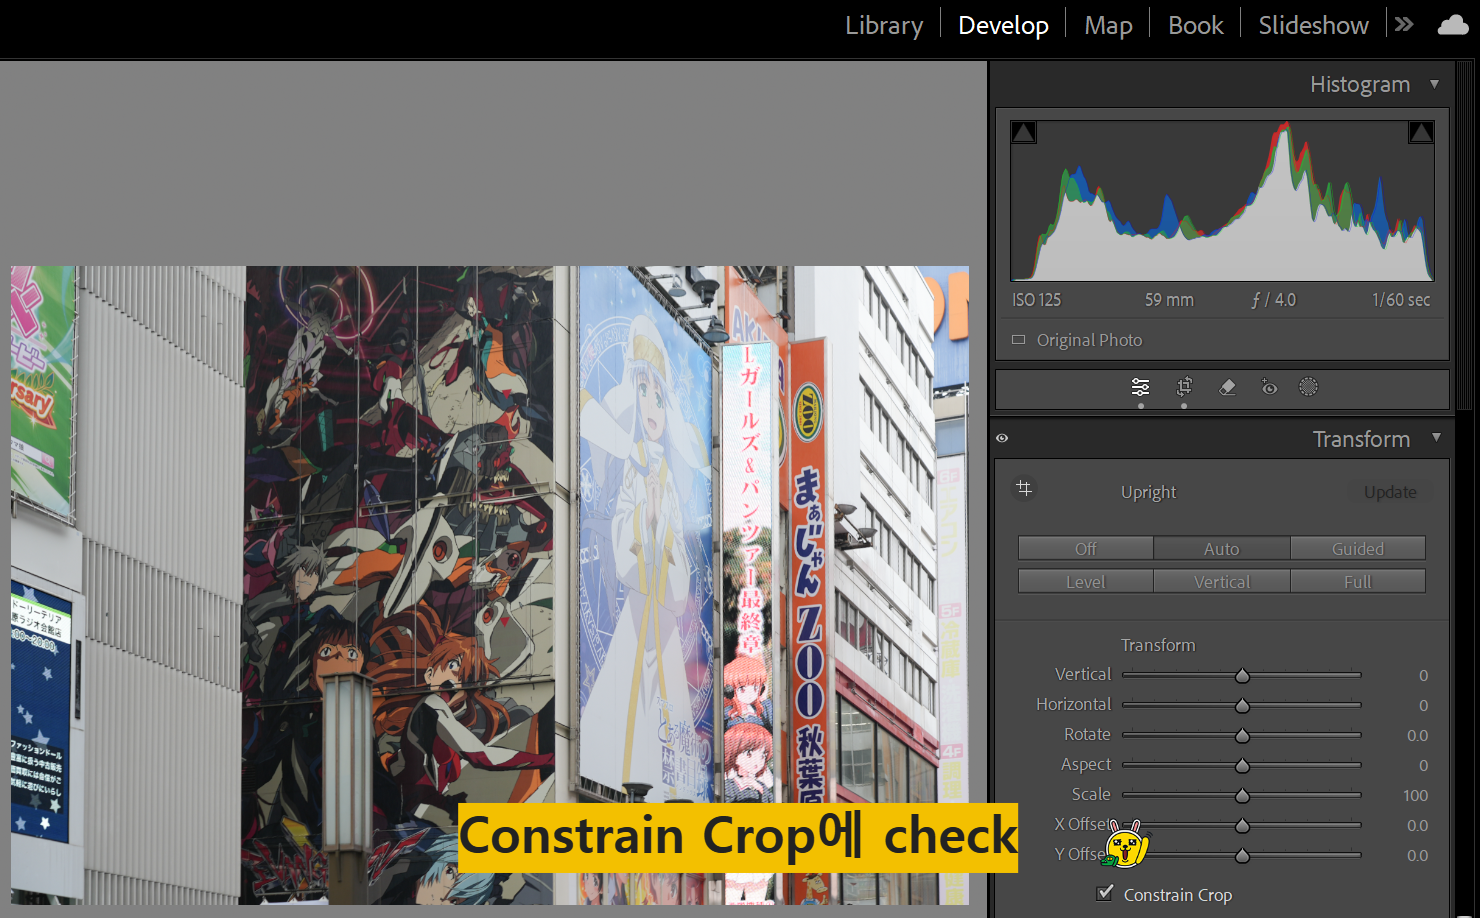
Task: Click the Update button under Upright
Action: pyautogui.click(x=1390, y=491)
